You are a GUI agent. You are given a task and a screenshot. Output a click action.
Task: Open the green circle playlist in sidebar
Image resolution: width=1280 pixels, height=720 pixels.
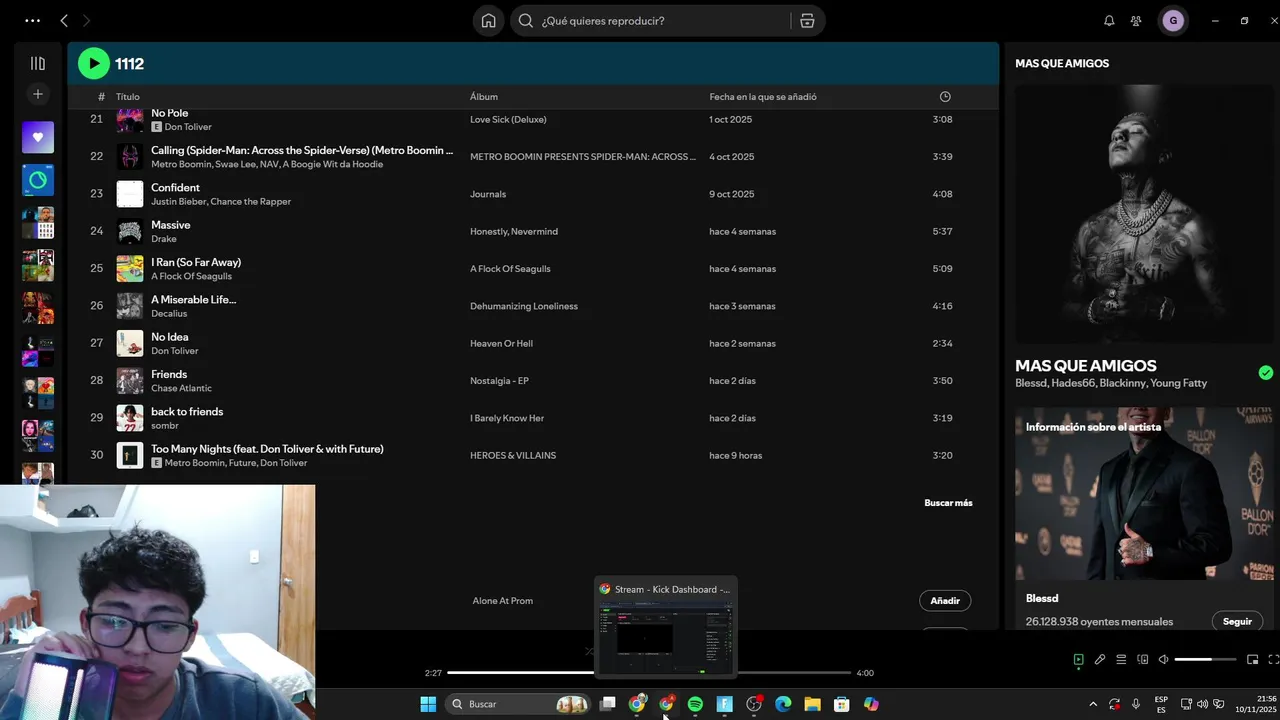point(38,180)
